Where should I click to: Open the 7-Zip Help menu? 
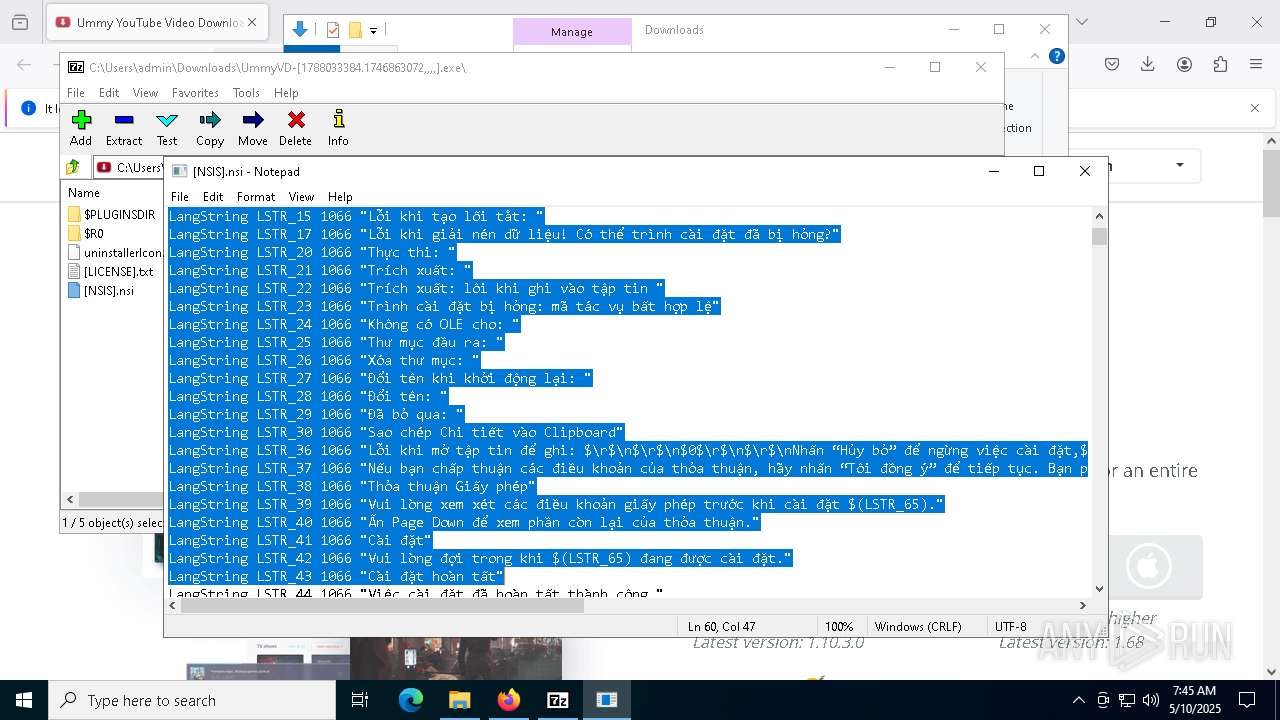(x=286, y=93)
